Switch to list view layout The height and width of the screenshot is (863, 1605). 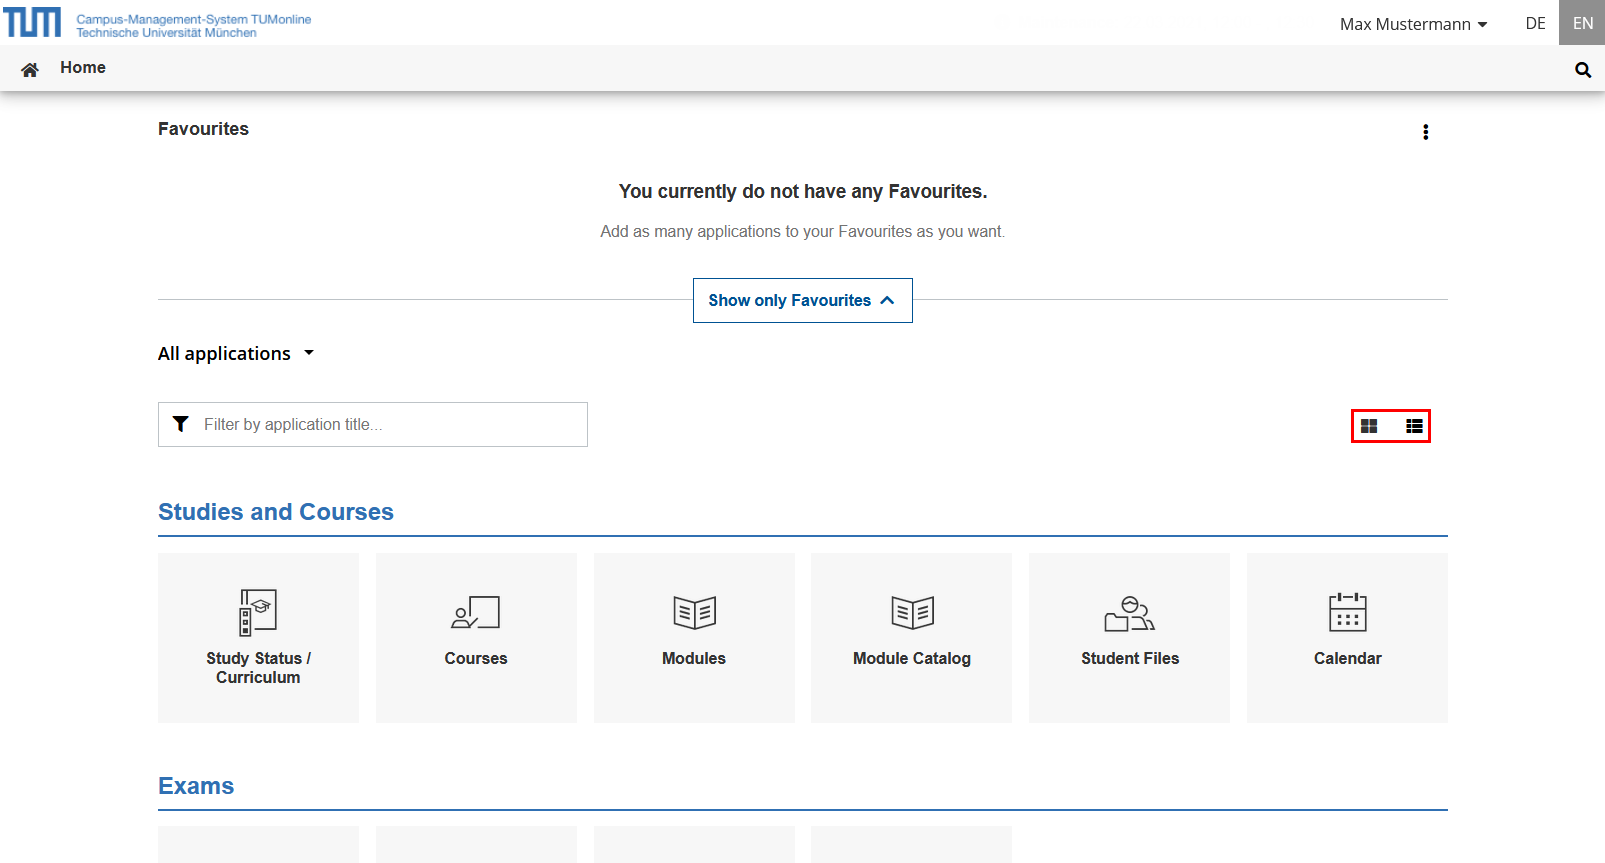coord(1413,426)
